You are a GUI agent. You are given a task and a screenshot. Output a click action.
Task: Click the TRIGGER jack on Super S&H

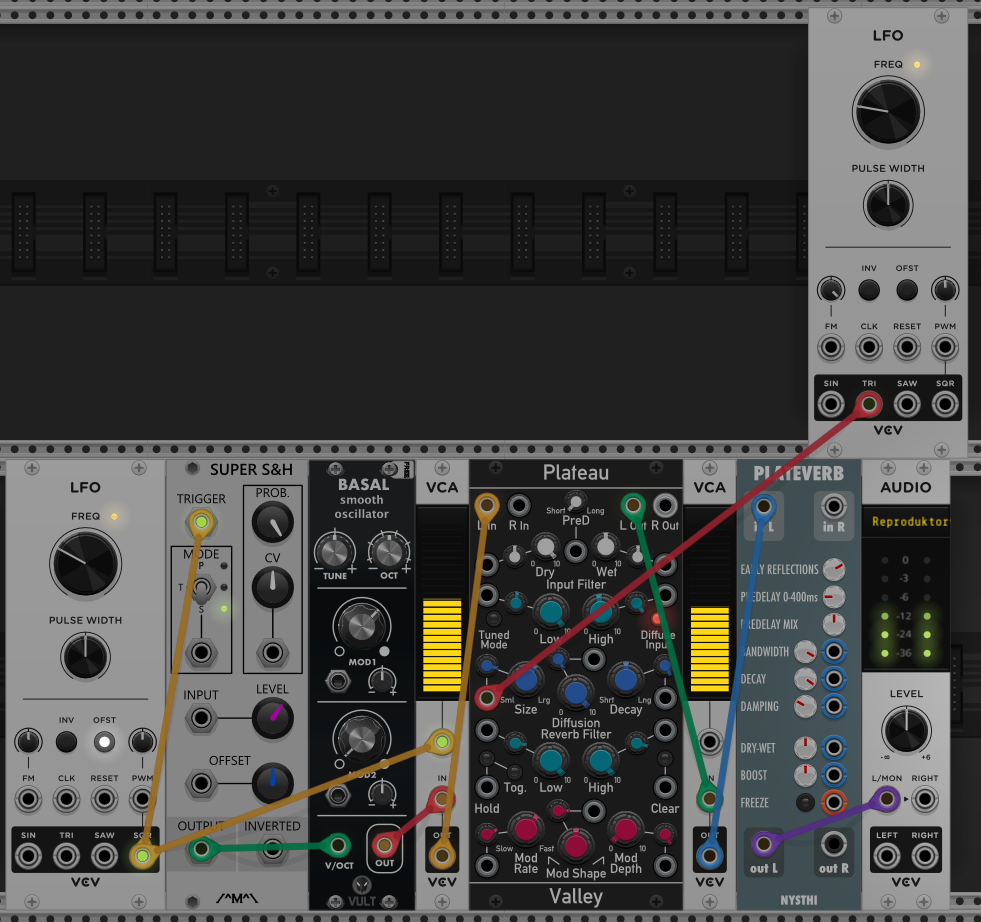click(x=201, y=522)
